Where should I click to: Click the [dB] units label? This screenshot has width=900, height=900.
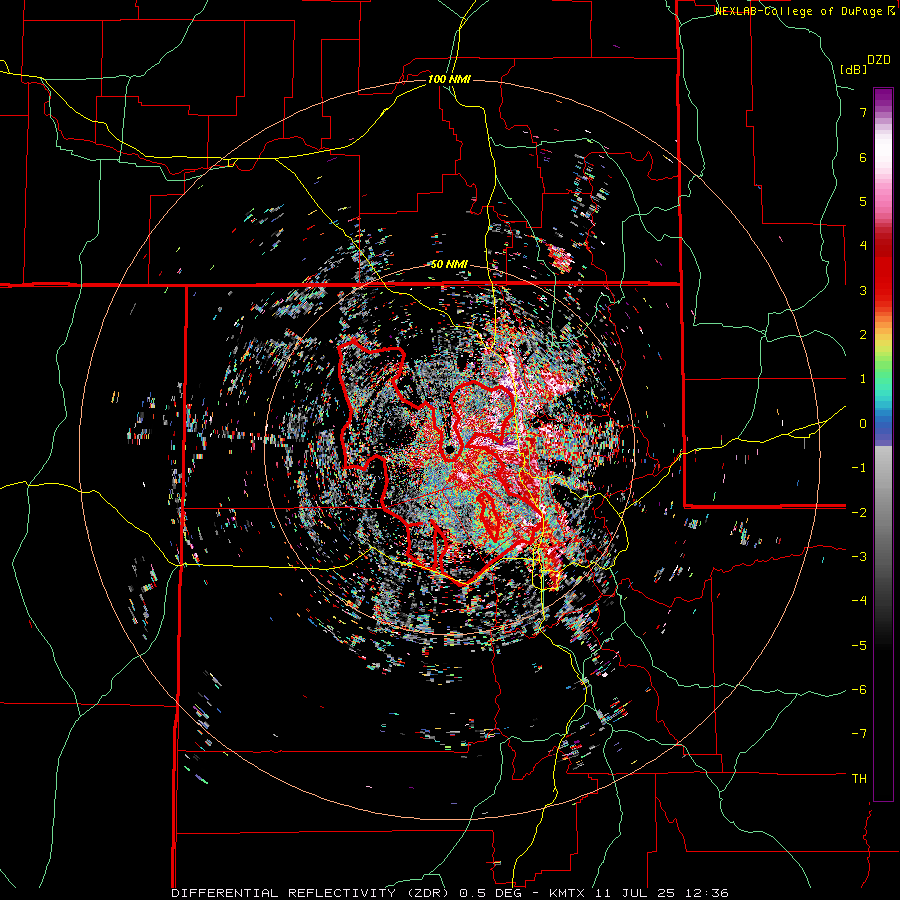(x=854, y=69)
